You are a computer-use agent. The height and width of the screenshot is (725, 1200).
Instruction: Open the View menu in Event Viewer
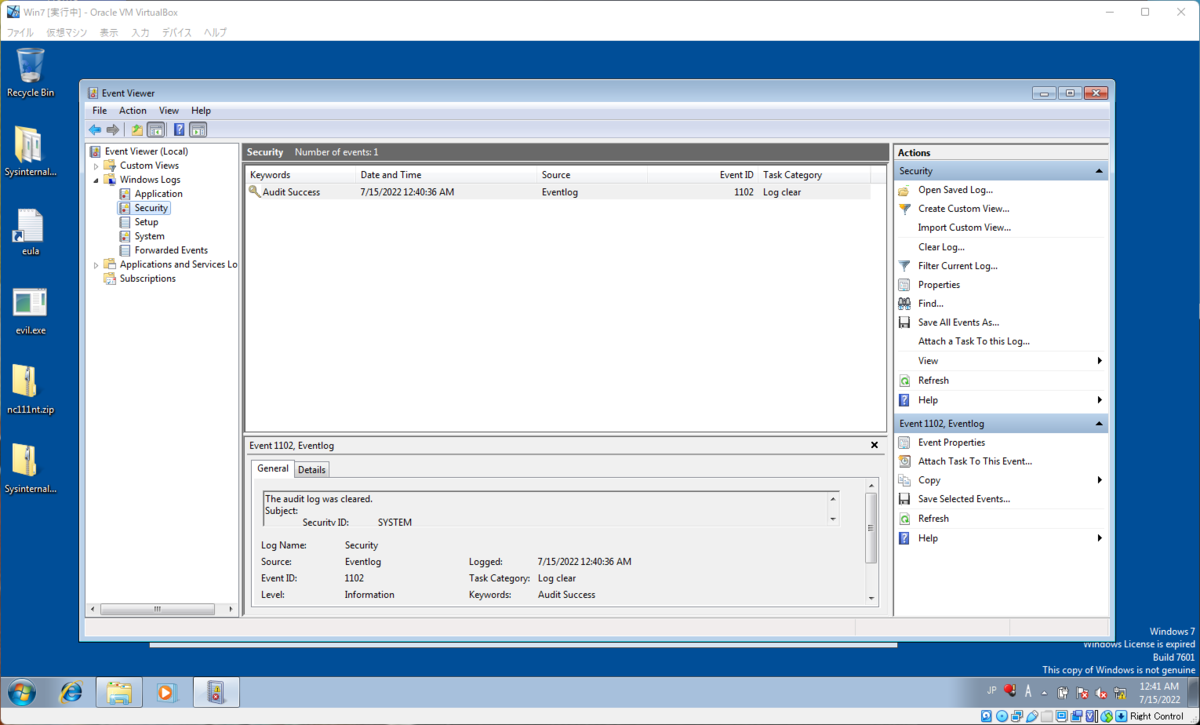[x=169, y=111]
